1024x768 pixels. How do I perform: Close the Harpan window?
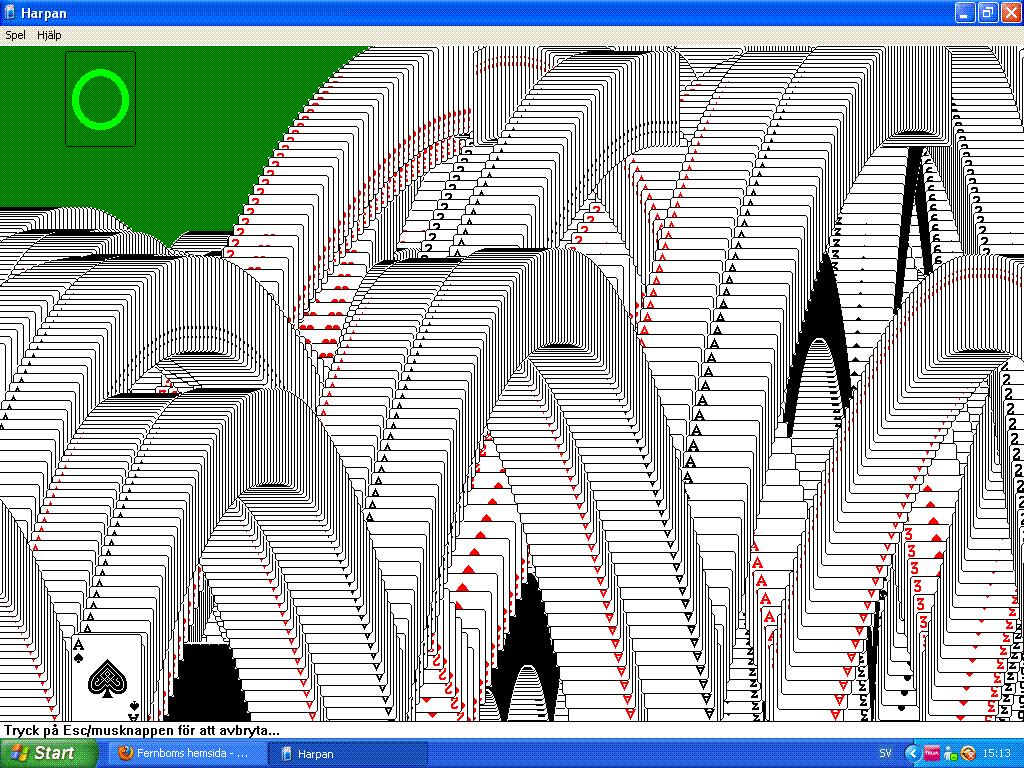tap(1011, 12)
